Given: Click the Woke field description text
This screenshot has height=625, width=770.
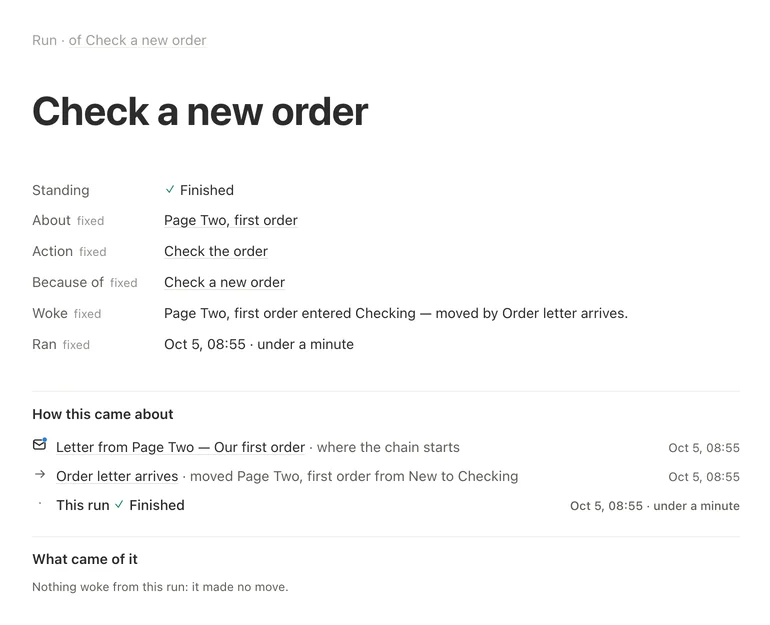Looking at the screenshot, I should tap(396, 313).
